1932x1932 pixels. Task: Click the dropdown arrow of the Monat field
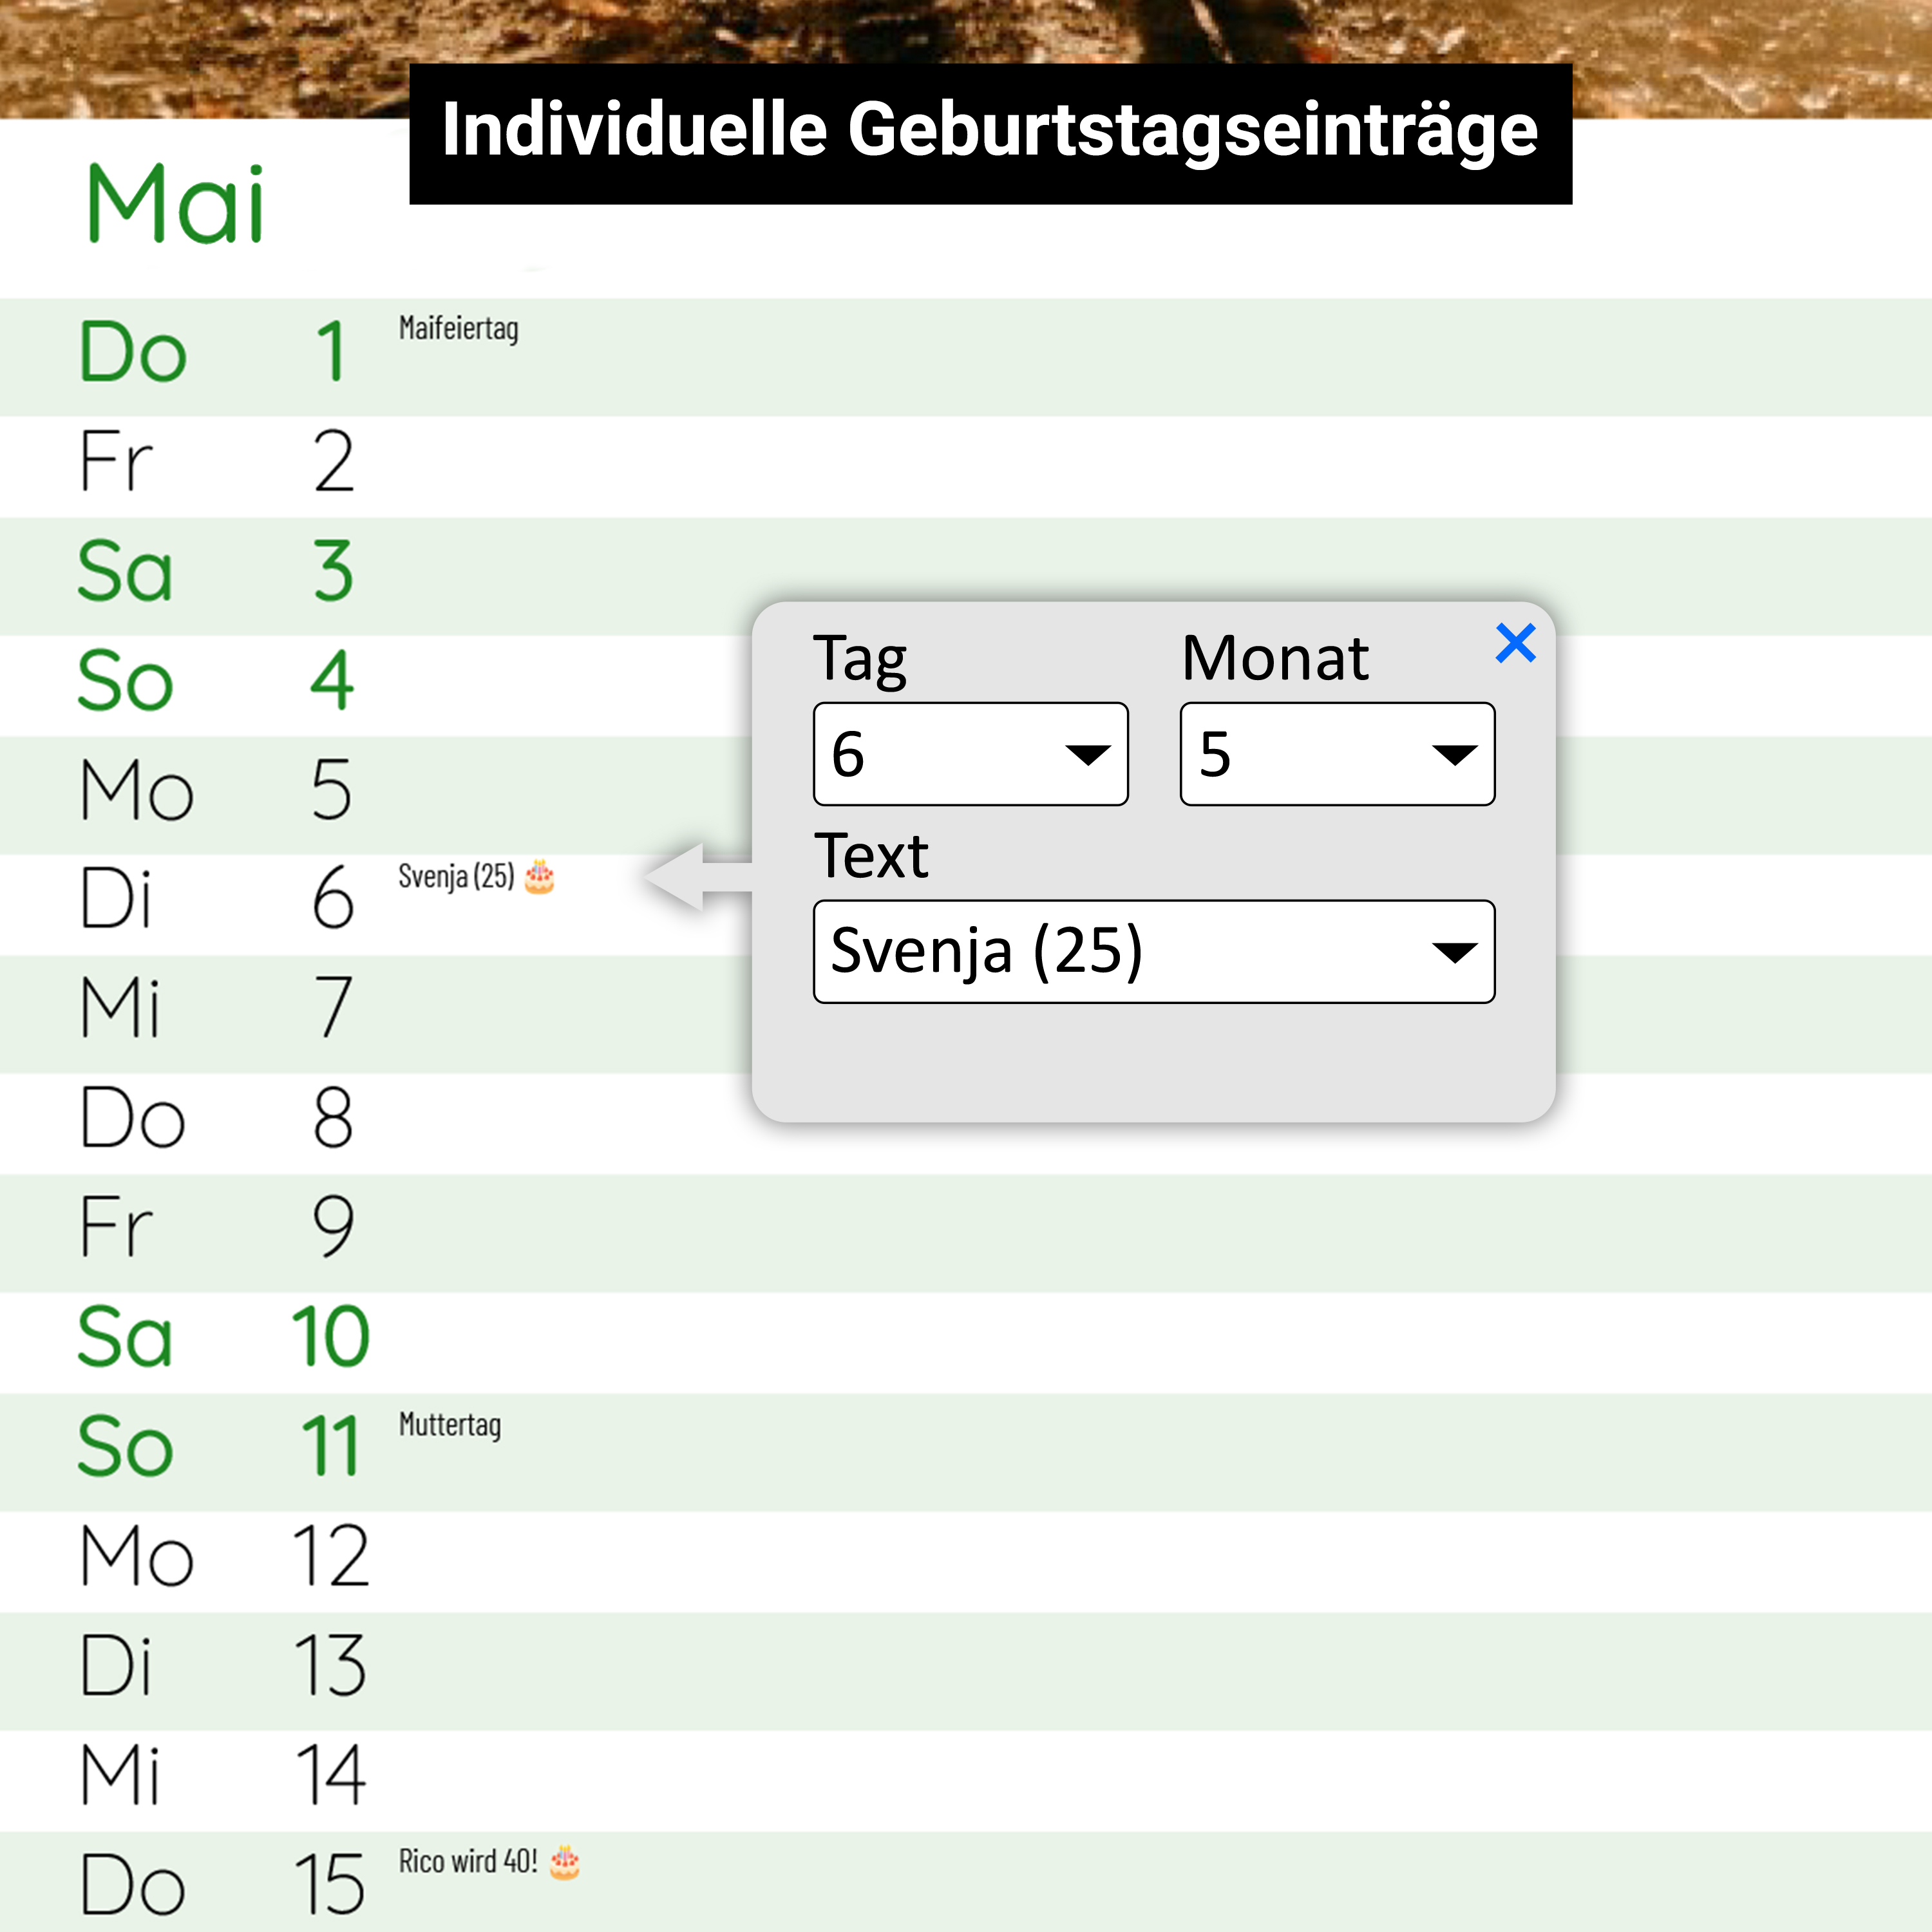pos(1455,757)
